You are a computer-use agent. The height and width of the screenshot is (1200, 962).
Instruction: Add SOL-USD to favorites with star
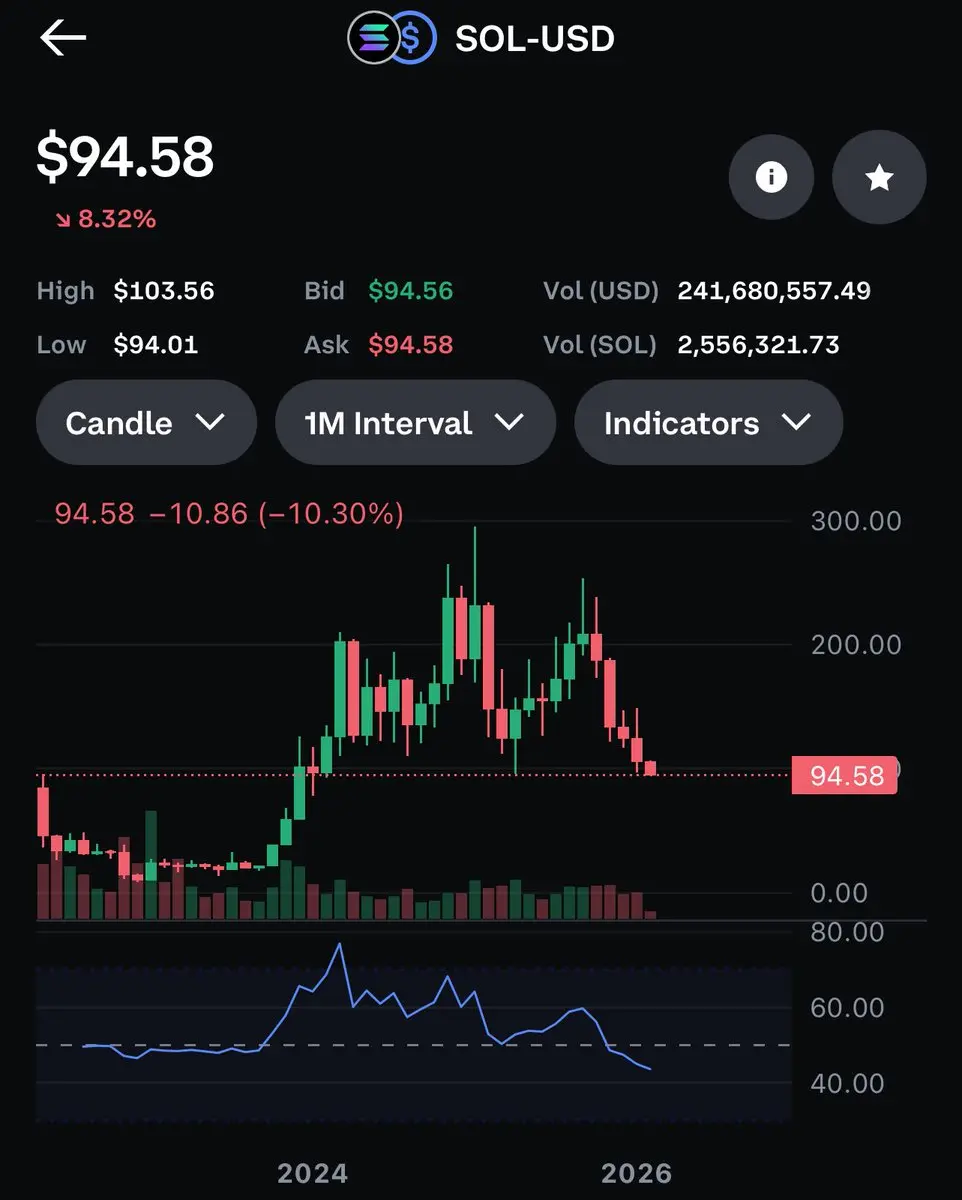tap(879, 177)
